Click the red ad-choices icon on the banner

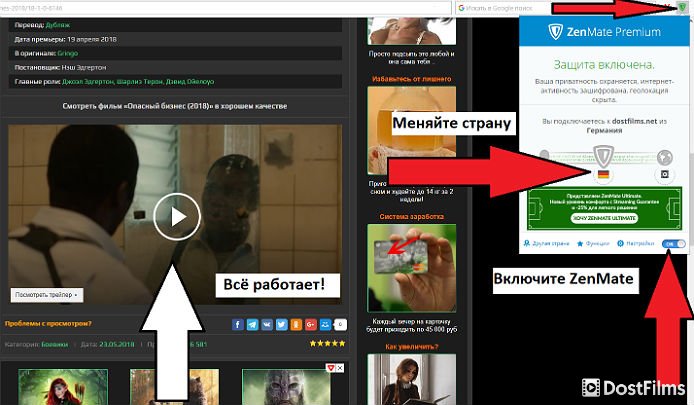(x=331, y=368)
